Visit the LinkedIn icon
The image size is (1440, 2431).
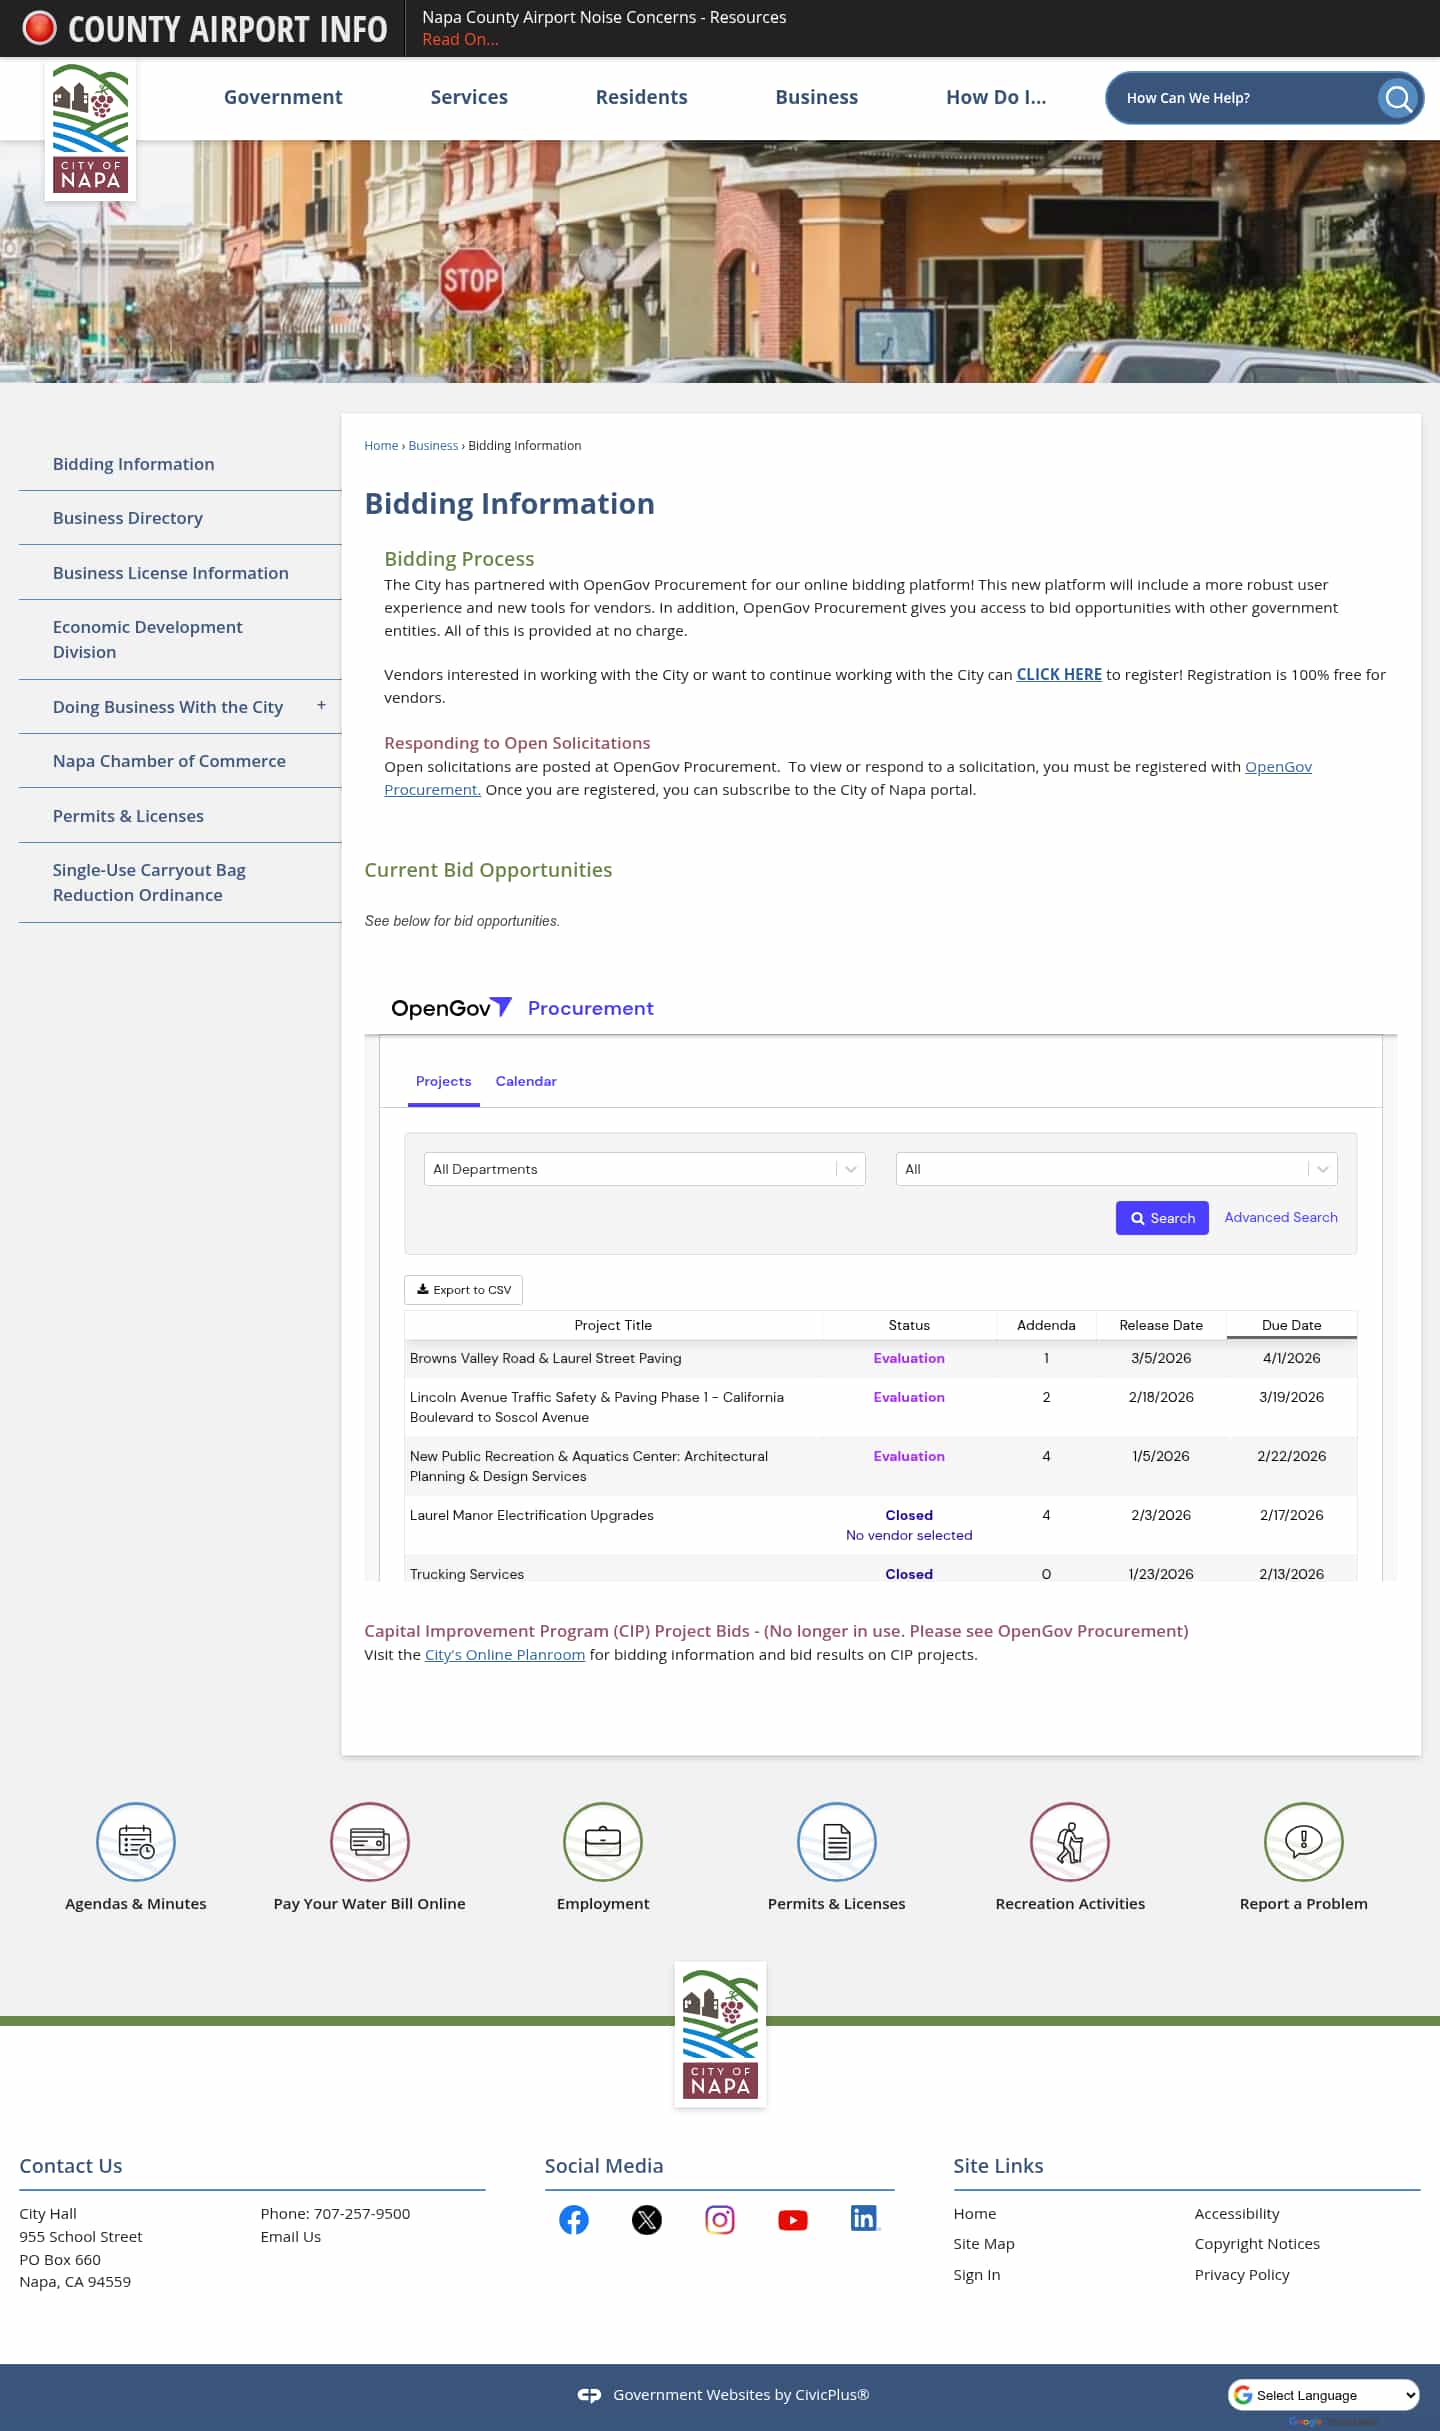point(865,2218)
